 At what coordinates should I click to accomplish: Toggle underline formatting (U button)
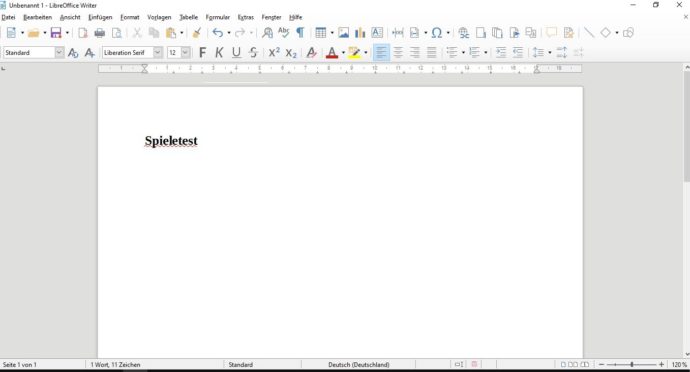[236, 52]
